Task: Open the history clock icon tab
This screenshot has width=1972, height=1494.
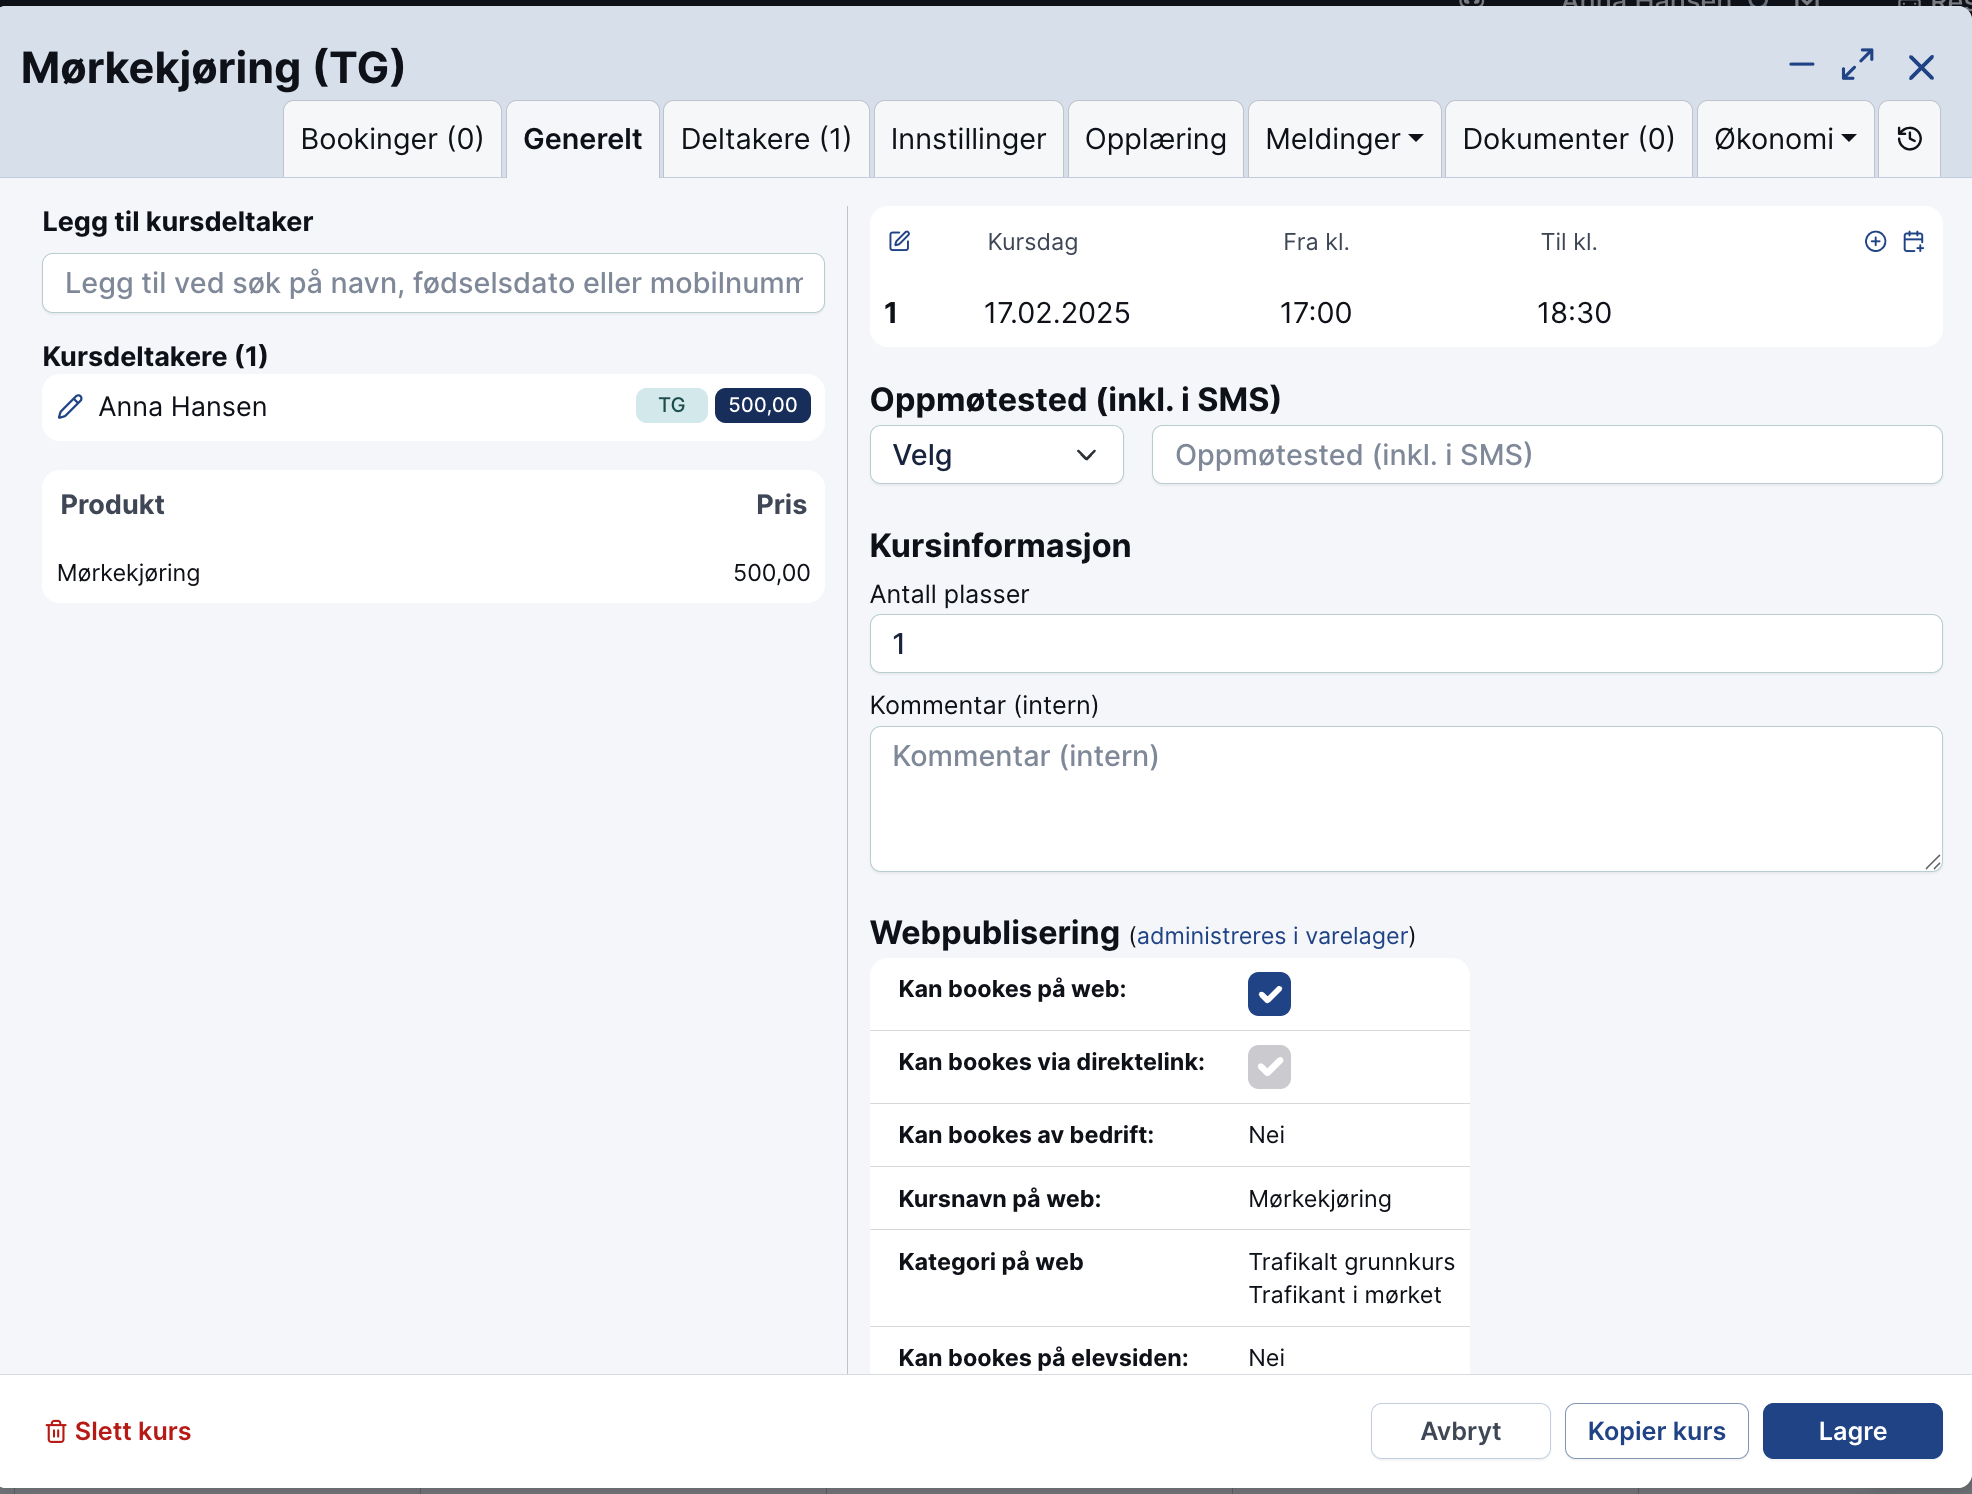Action: (x=1909, y=139)
